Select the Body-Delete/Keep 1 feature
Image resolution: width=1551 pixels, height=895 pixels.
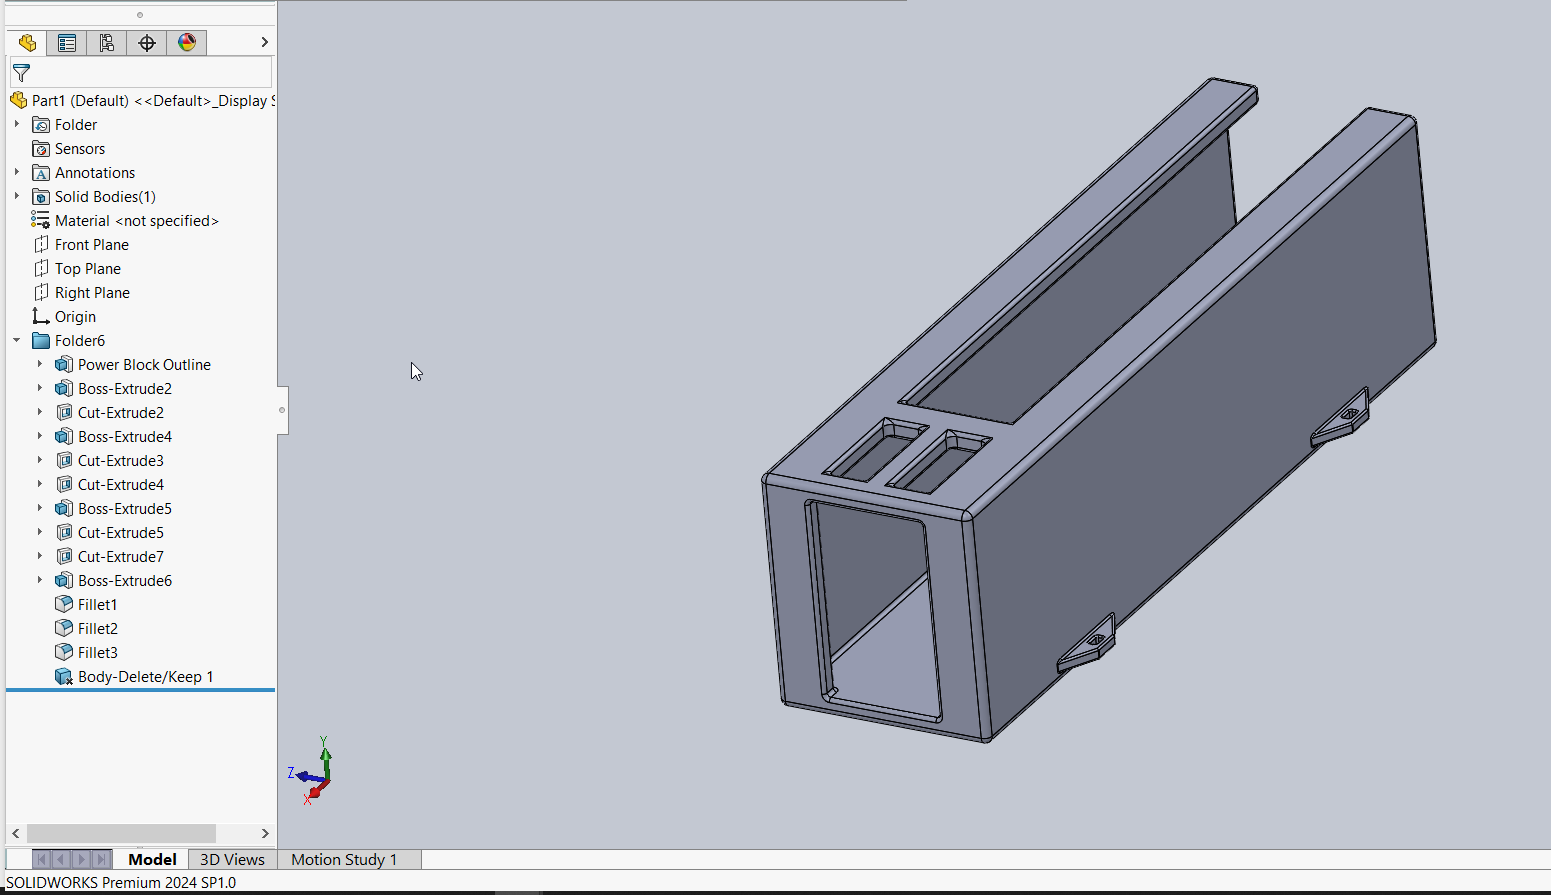pyautogui.click(x=145, y=677)
